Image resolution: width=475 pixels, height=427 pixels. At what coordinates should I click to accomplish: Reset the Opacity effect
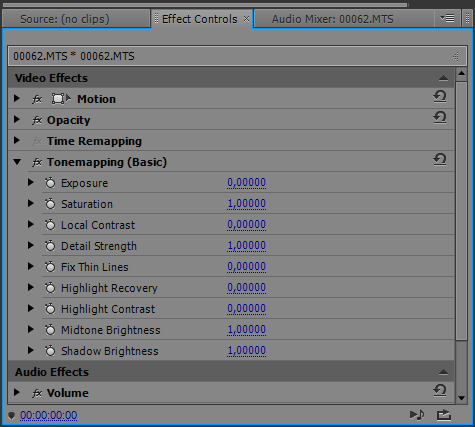(x=440, y=118)
